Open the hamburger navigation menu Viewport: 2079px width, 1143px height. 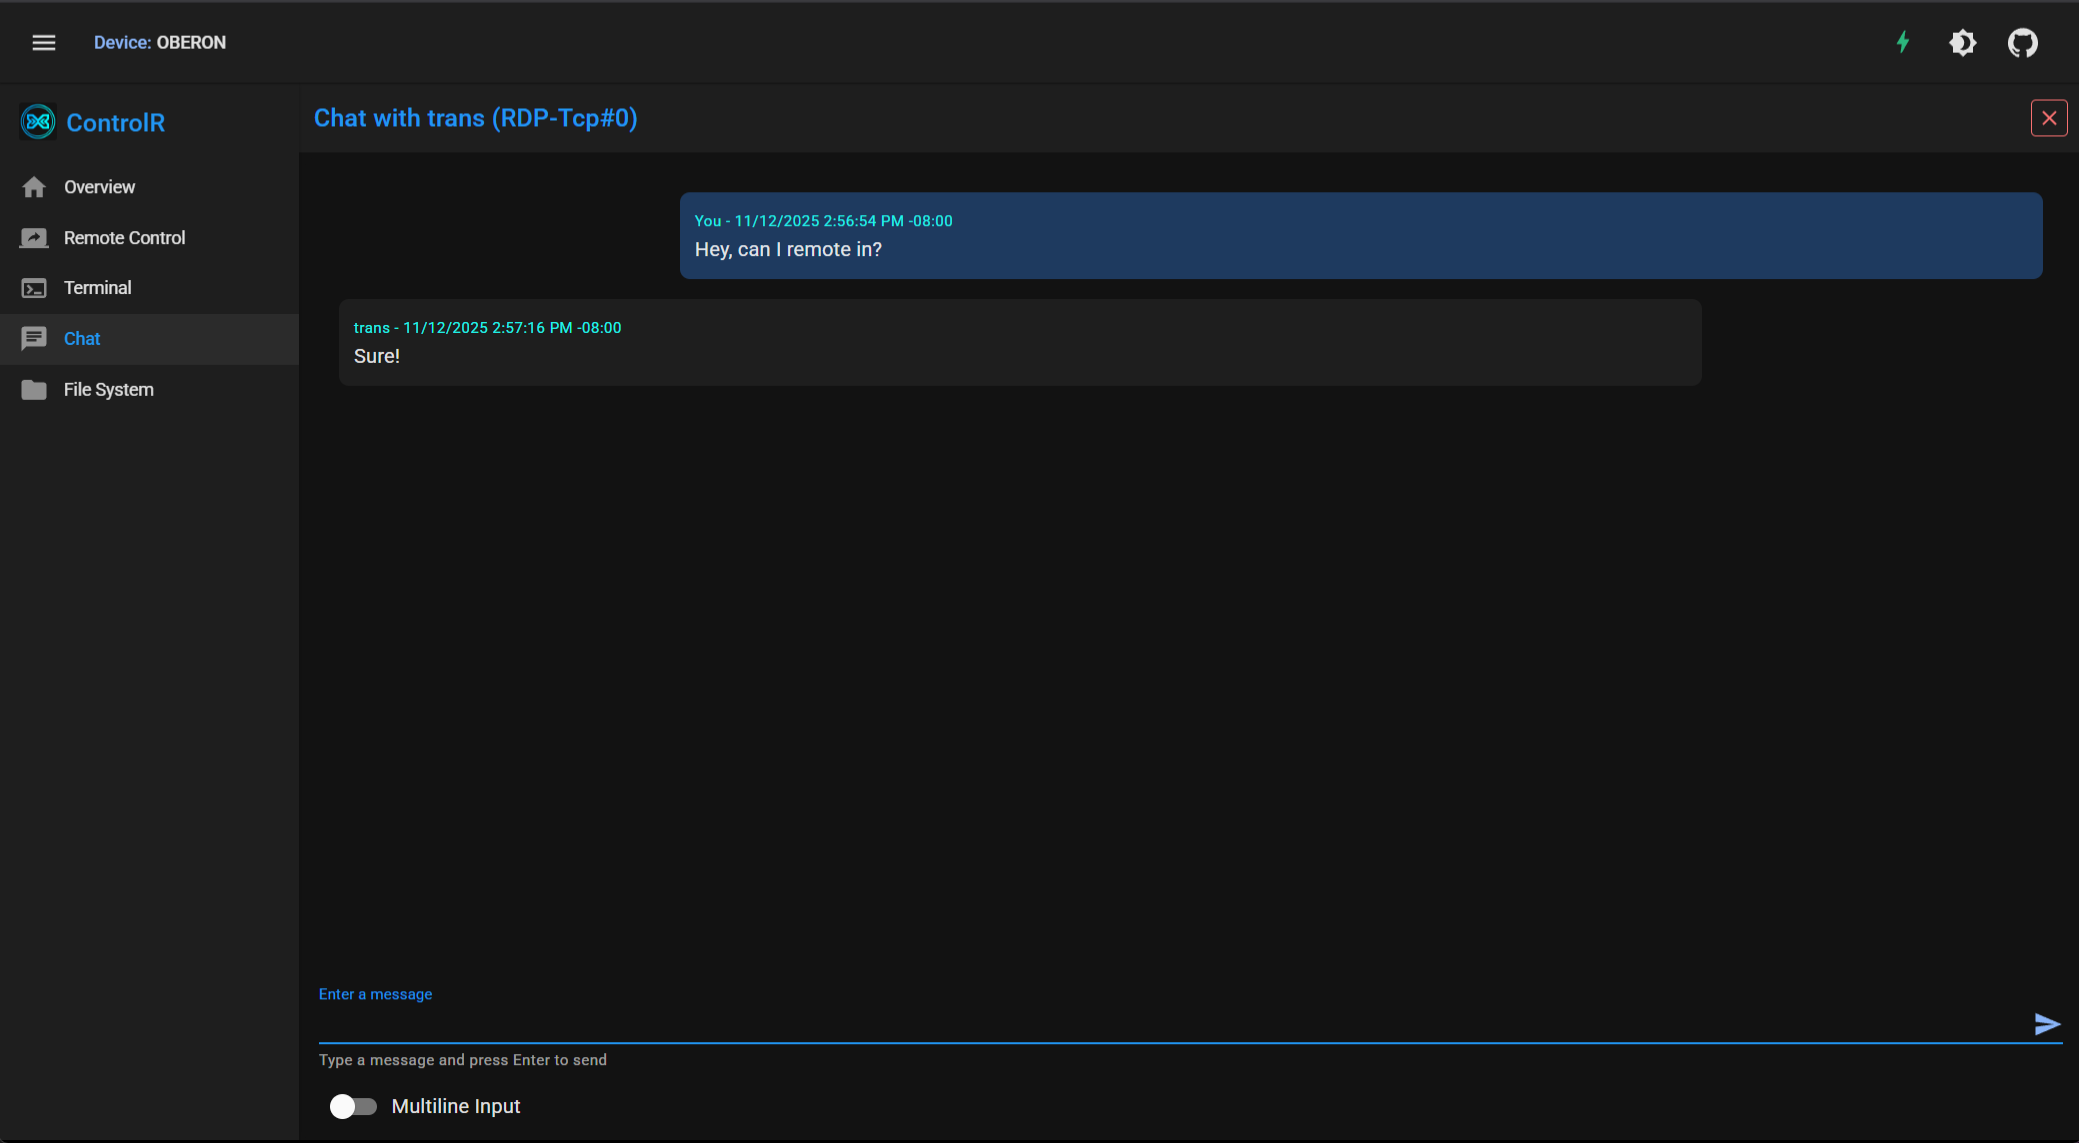(43, 42)
